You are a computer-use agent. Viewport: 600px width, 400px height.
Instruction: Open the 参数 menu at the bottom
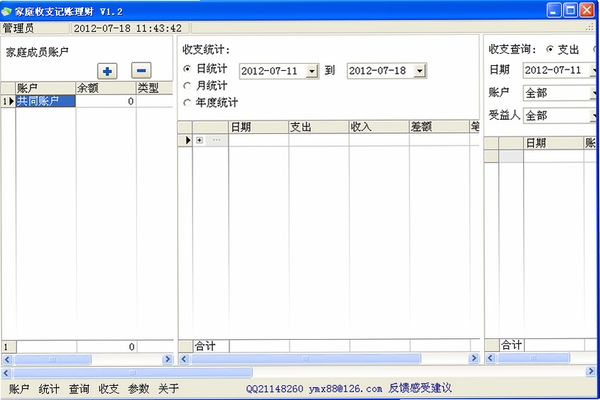[x=139, y=389]
